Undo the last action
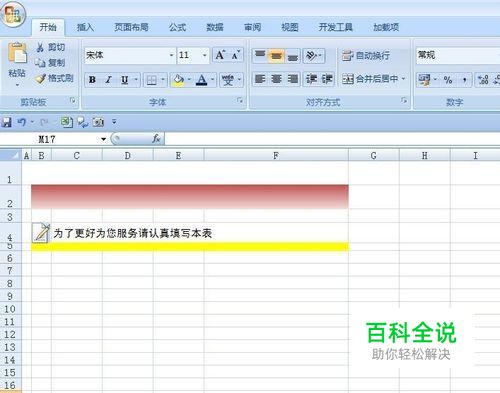This screenshot has height=393, width=500. (22, 122)
